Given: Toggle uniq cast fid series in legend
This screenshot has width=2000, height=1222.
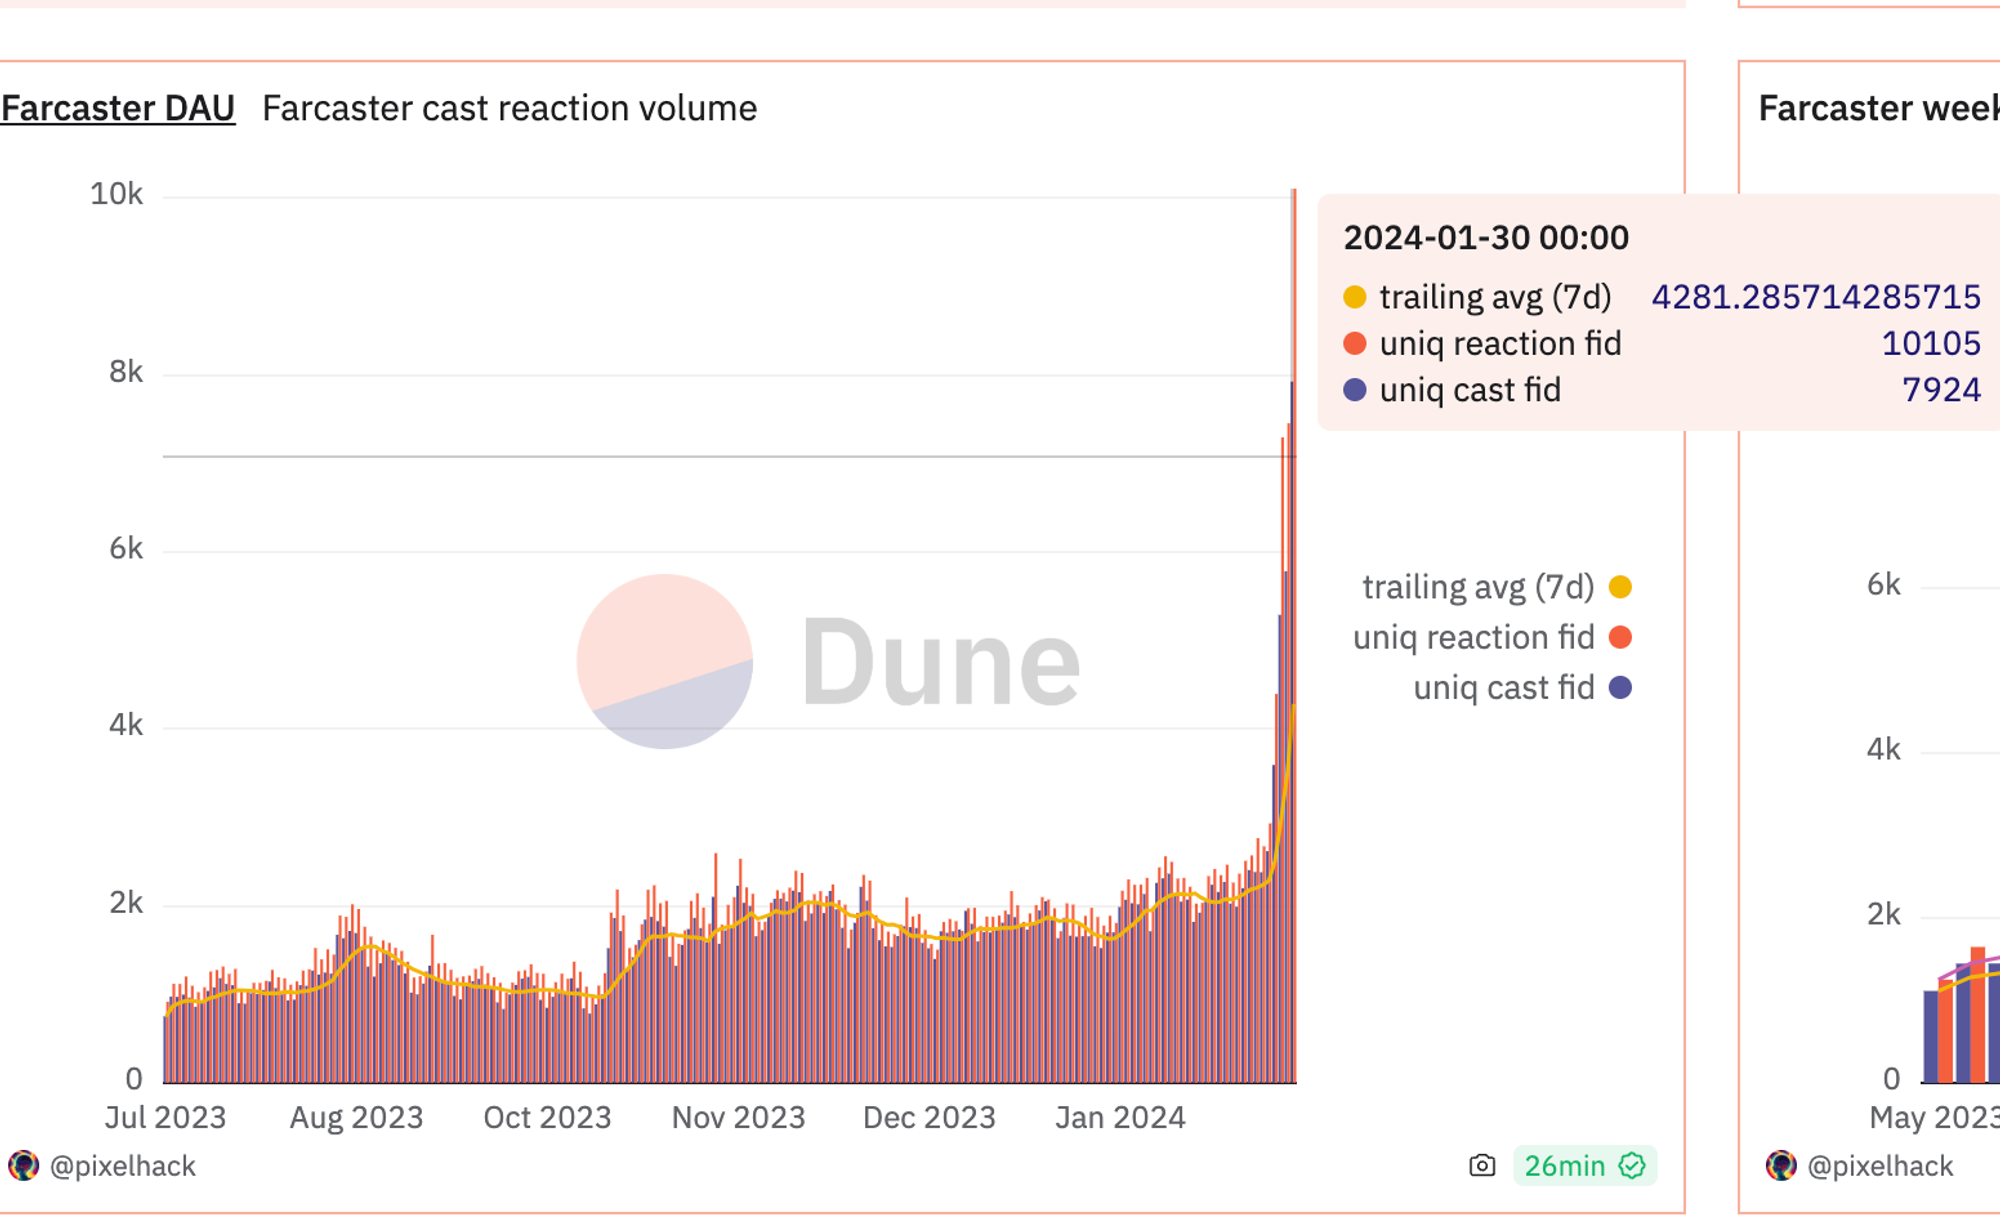Looking at the screenshot, I should [1503, 688].
